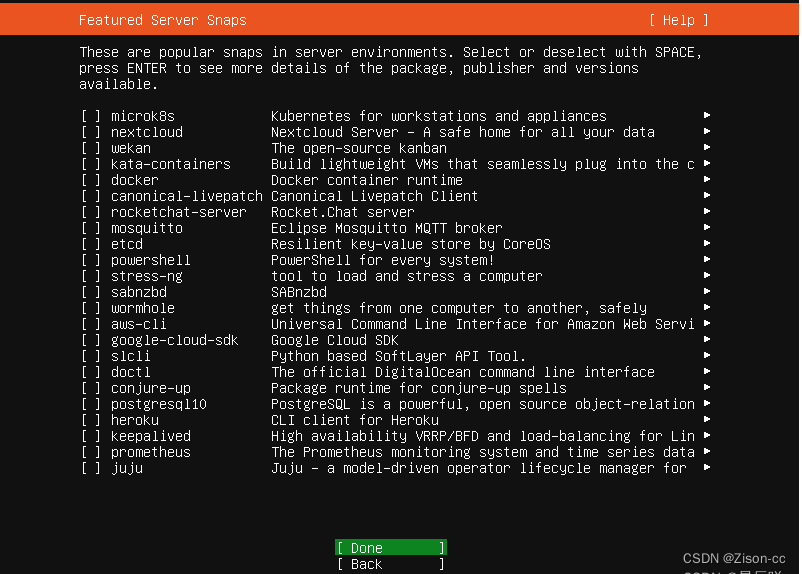802x574 pixels.
Task: Check the canonical-livepatch box
Action: (91, 196)
